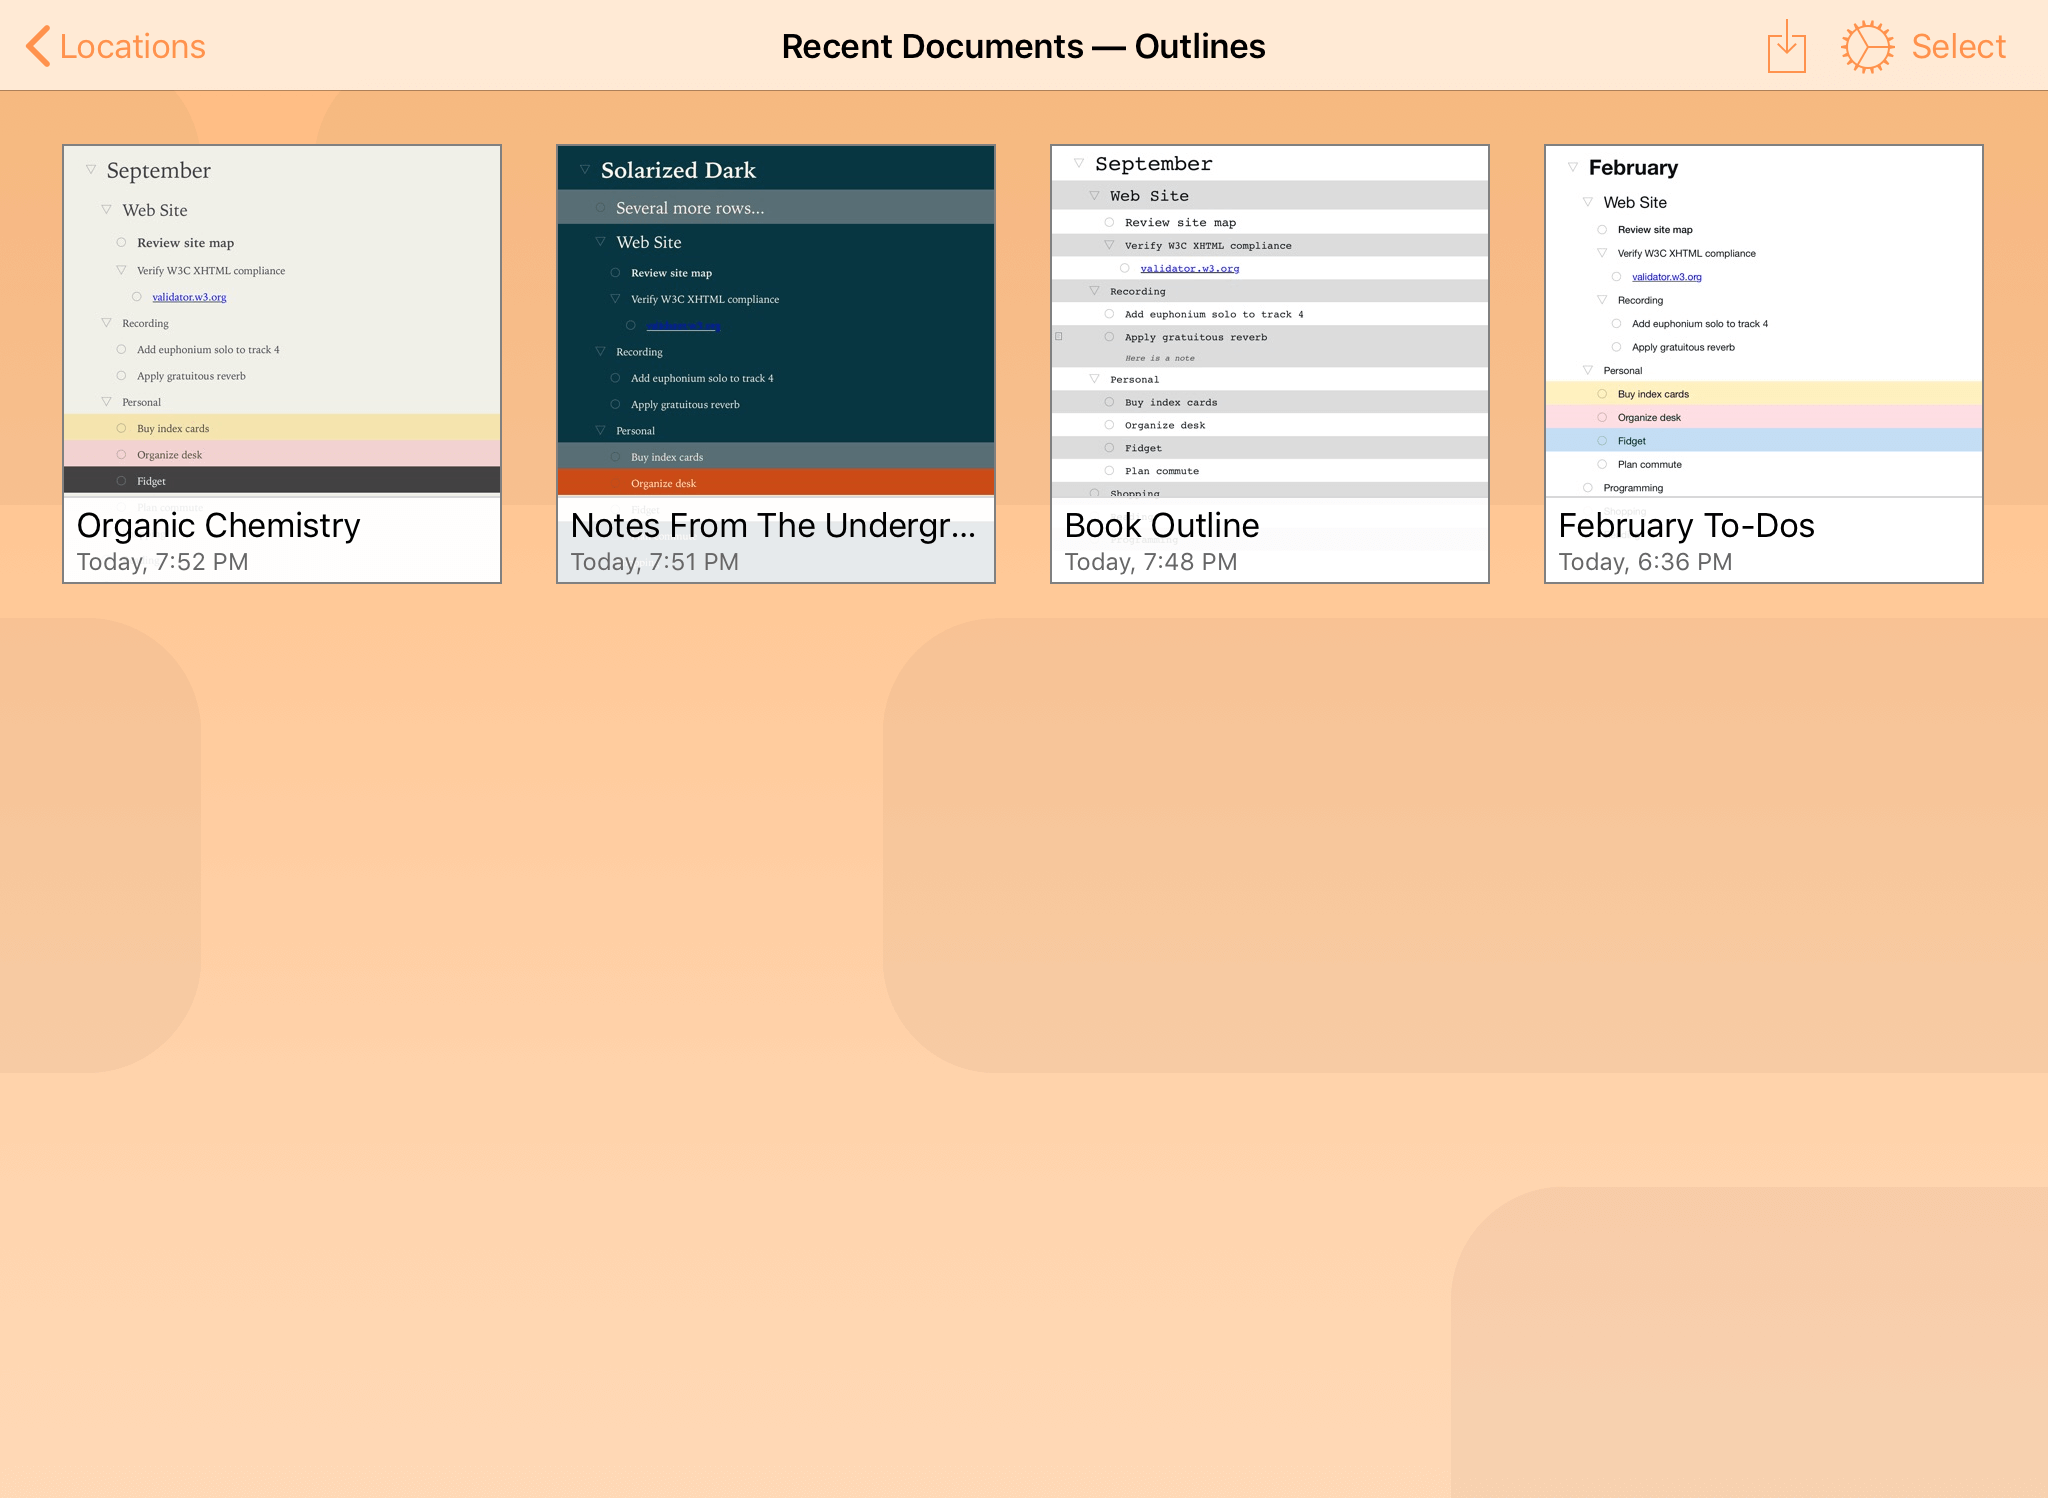The height and width of the screenshot is (1498, 2048).
Task: Click the back chevron before Locations
Action: [38, 46]
